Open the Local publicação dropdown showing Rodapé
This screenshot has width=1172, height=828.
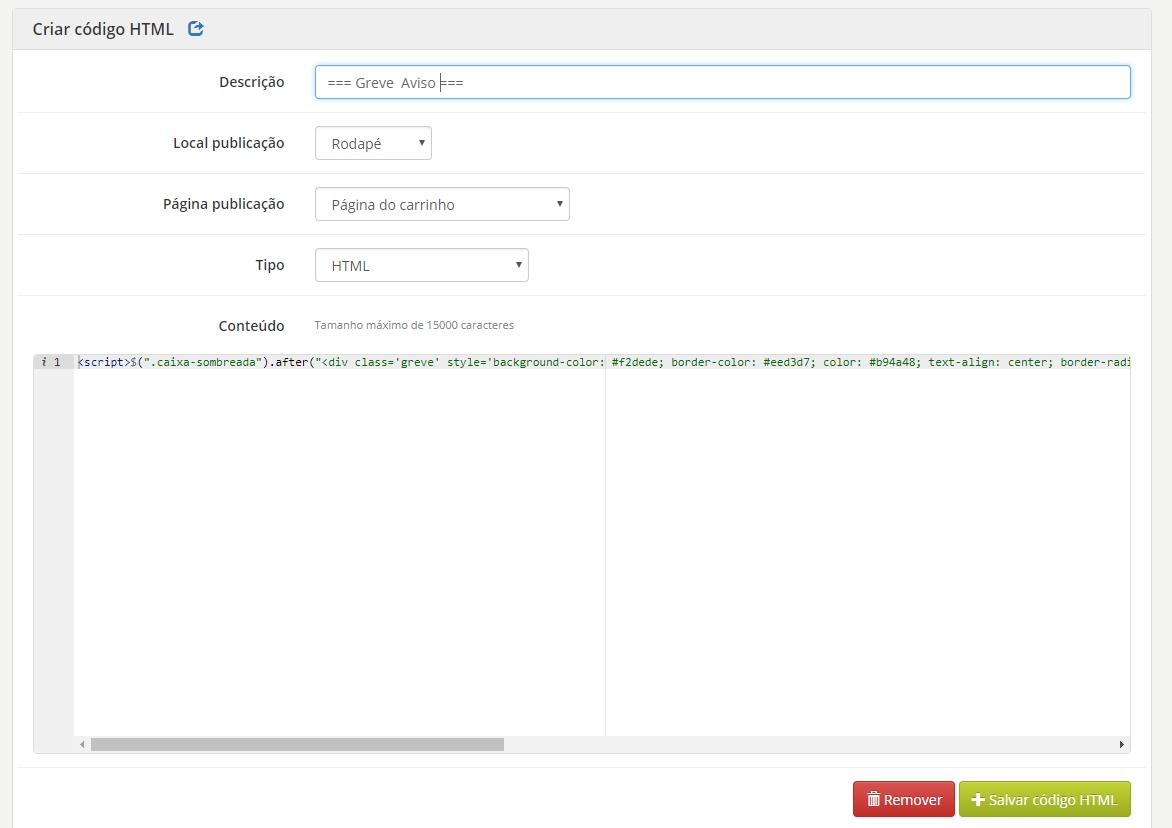click(373, 143)
